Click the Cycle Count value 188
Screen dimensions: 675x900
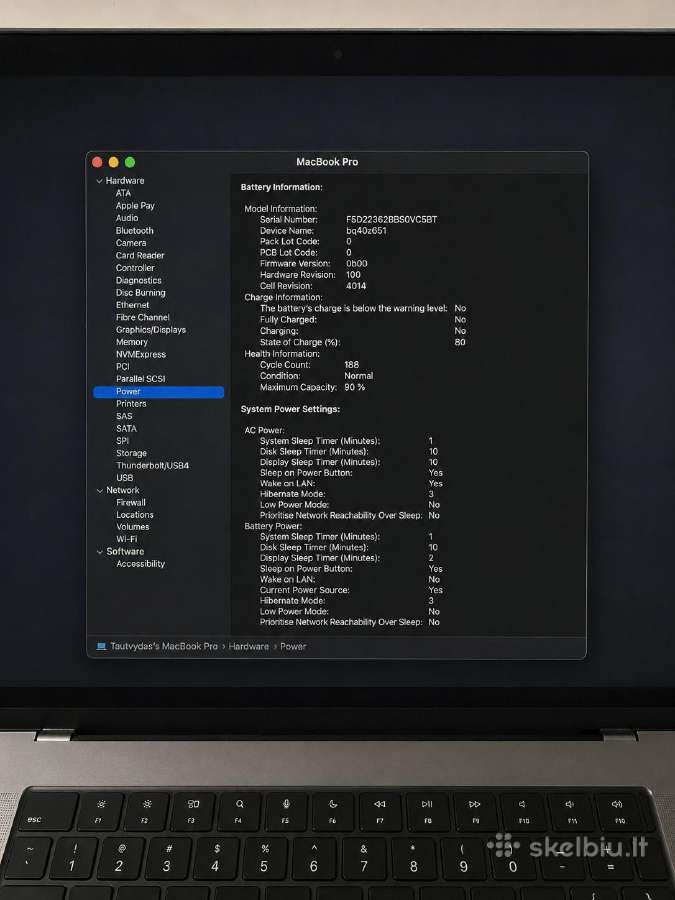tap(351, 364)
